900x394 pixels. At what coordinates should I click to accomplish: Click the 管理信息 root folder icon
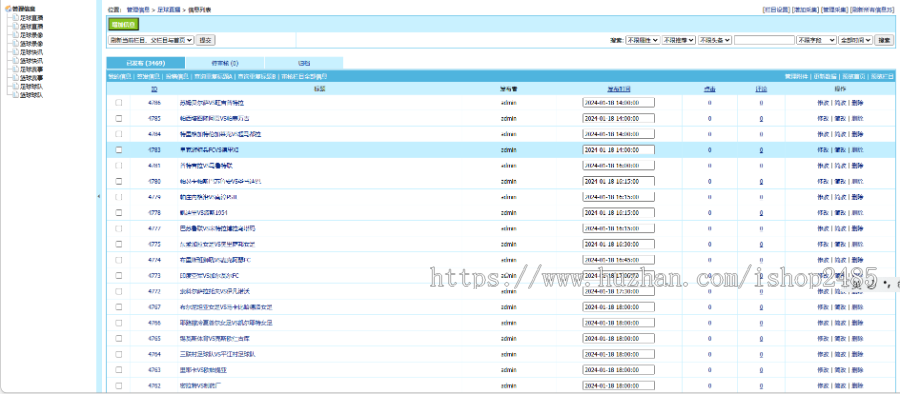pyautogui.click(x=8, y=9)
